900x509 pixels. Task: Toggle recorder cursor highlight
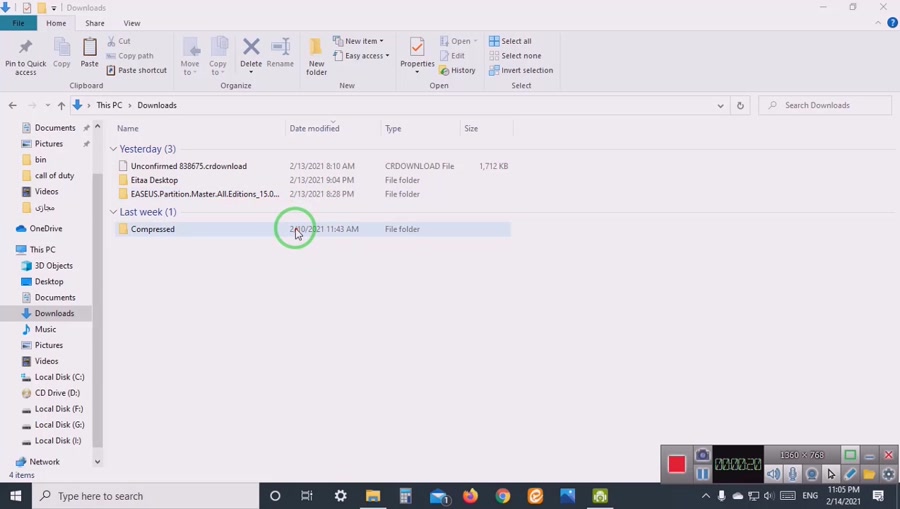[831, 474]
